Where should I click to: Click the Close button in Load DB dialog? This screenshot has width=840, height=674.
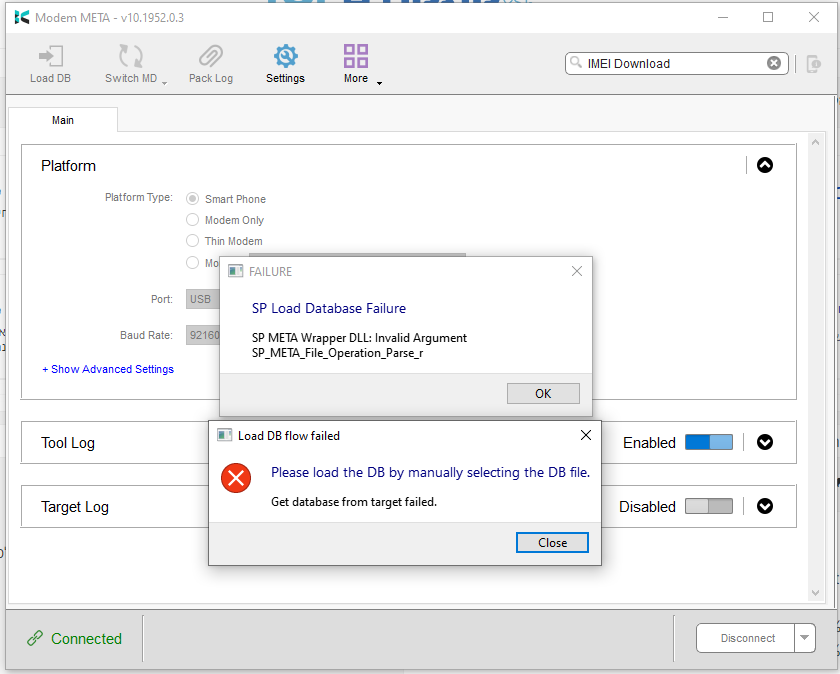point(552,542)
